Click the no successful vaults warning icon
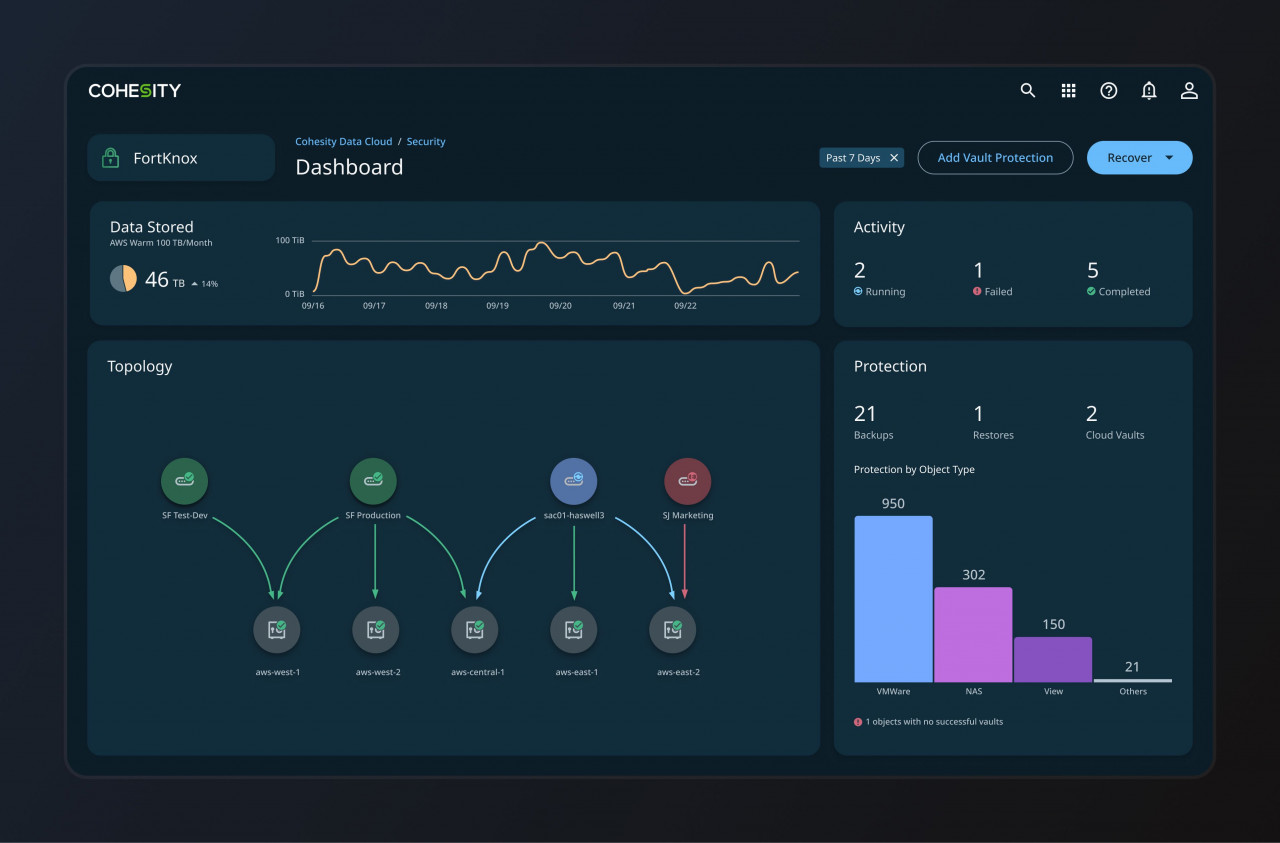Image resolution: width=1280 pixels, height=843 pixels. (858, 721)
